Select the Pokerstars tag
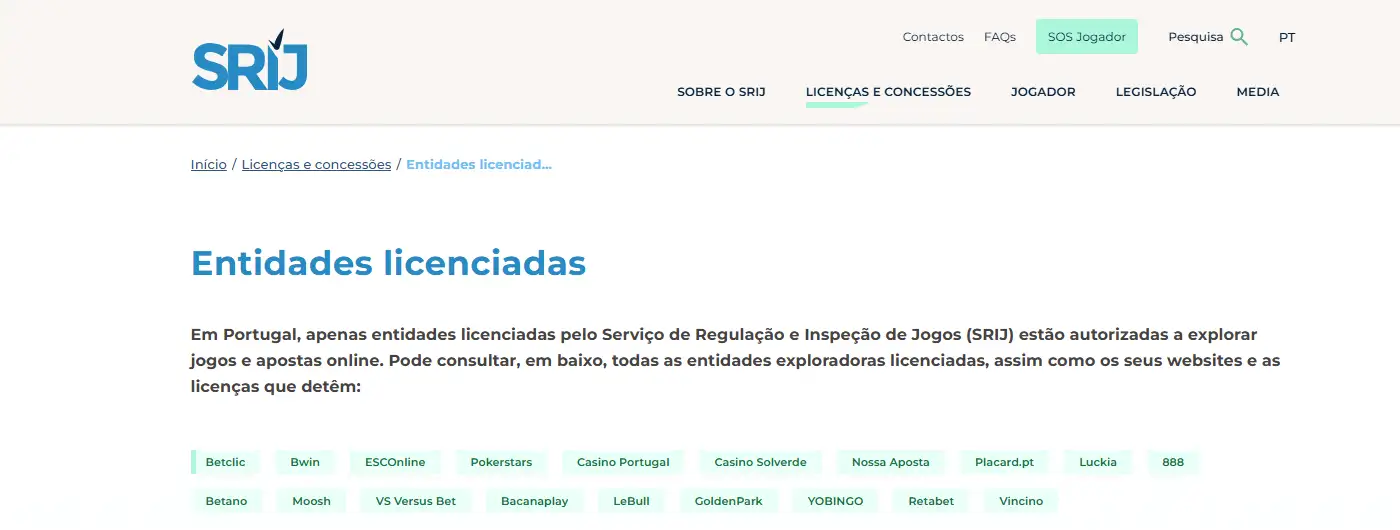The width and height of the screenshot is (1400, 530). pos(501,462)
